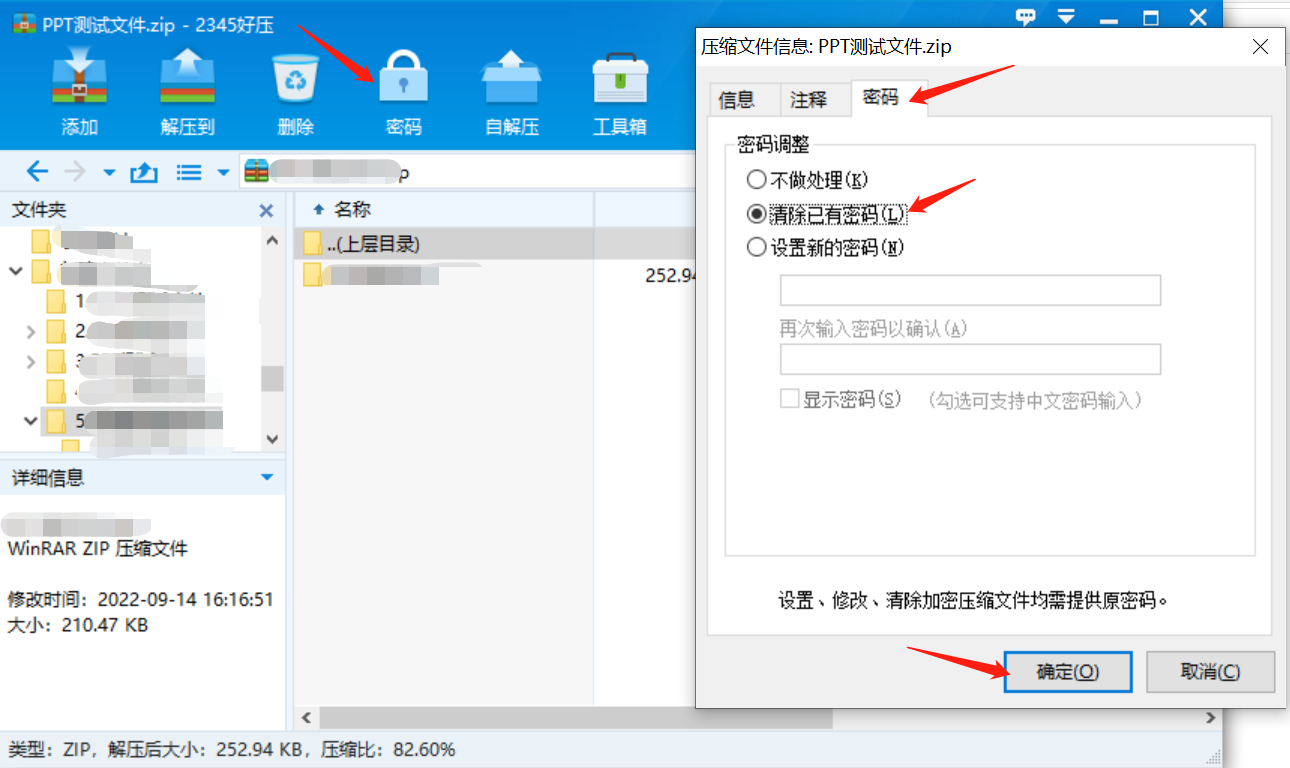This screenshot has width=1290, height=768.
Task: Switch to the 信息 tab
Action: (x=737, y=99)
